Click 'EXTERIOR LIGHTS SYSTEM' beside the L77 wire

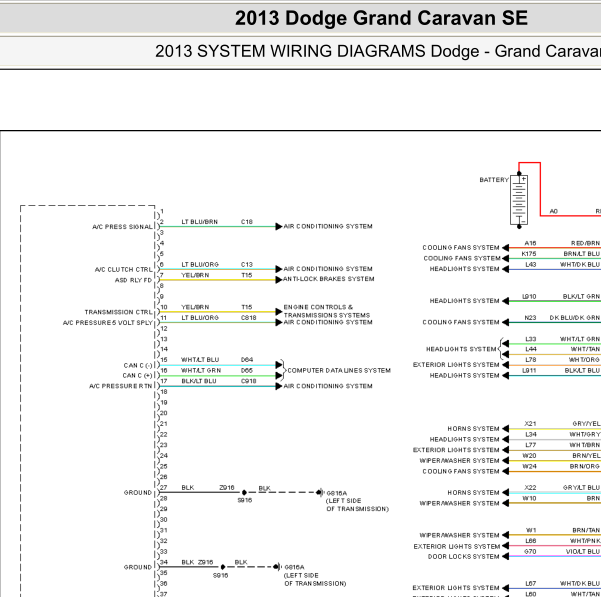(456, 450)
